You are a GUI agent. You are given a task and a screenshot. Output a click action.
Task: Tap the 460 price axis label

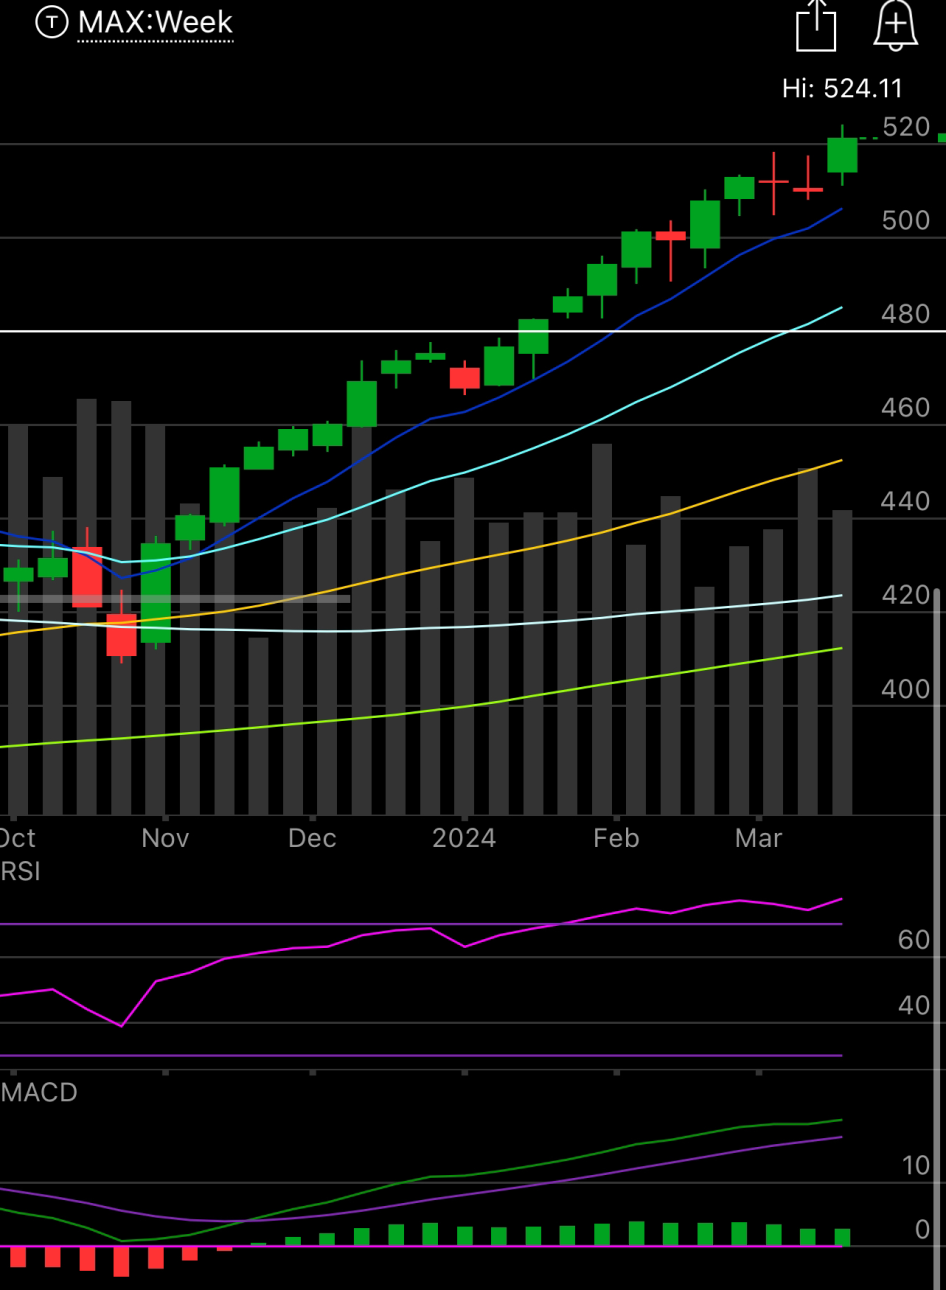click(x=906, y=408)
